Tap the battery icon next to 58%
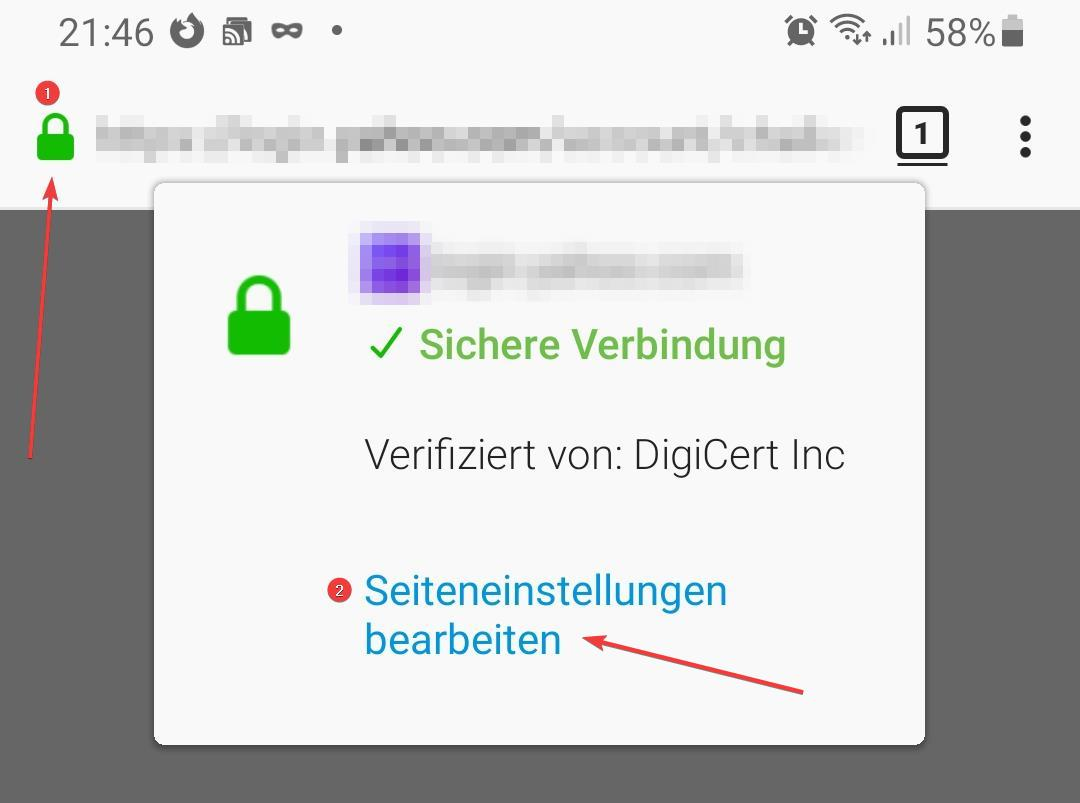 (1012, 32)
